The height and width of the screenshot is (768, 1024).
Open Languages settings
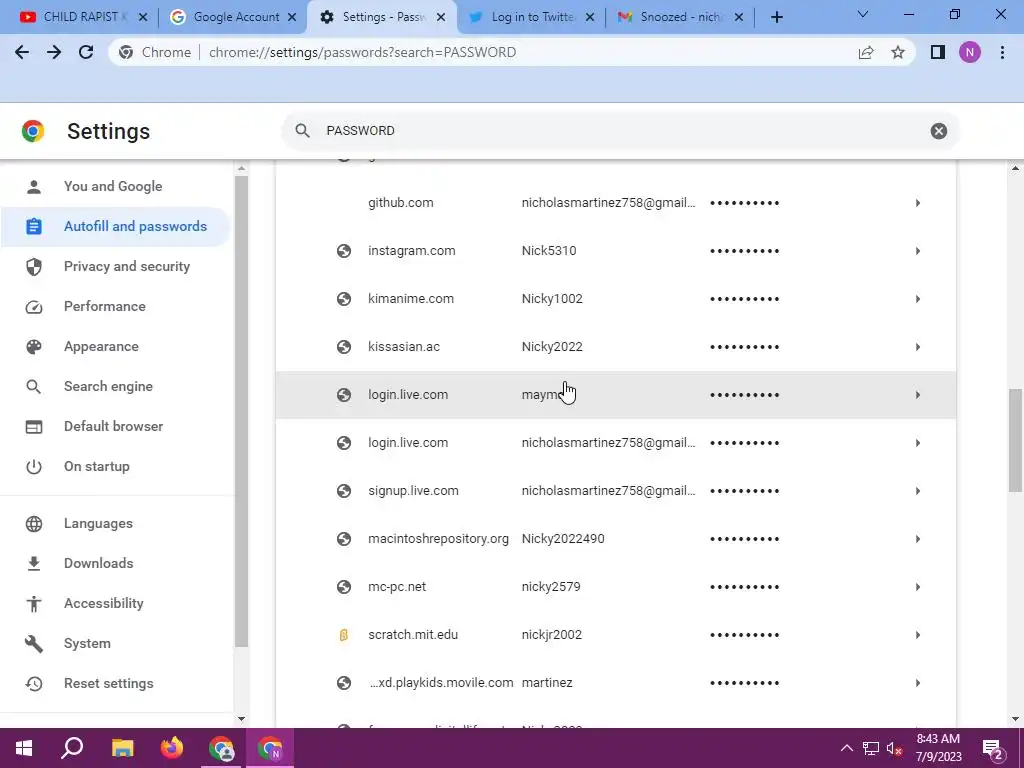115,524
